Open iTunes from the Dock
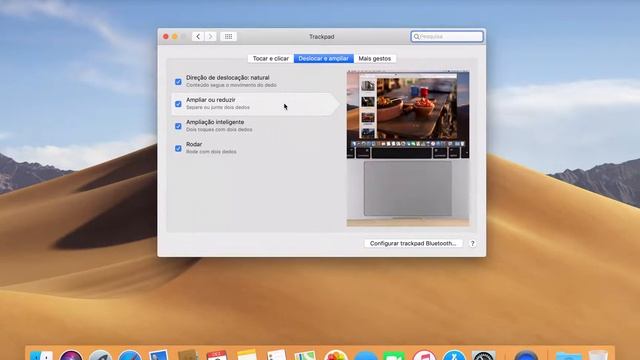 click(x=424, y=356)
